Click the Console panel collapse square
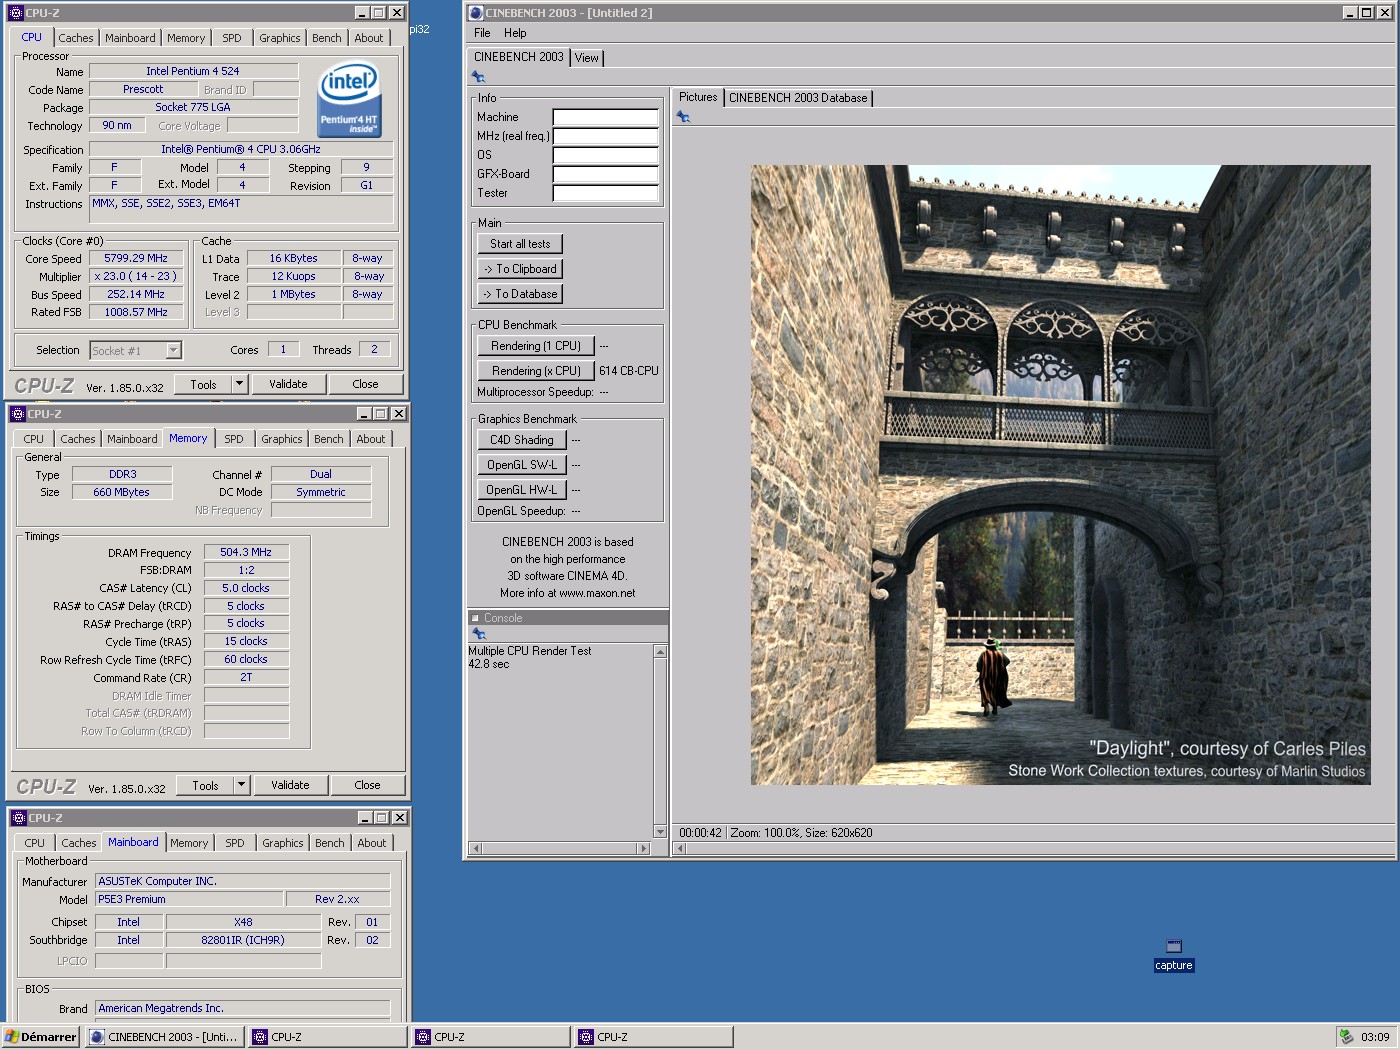1400x1050 pixels. [x=475, y=618]
